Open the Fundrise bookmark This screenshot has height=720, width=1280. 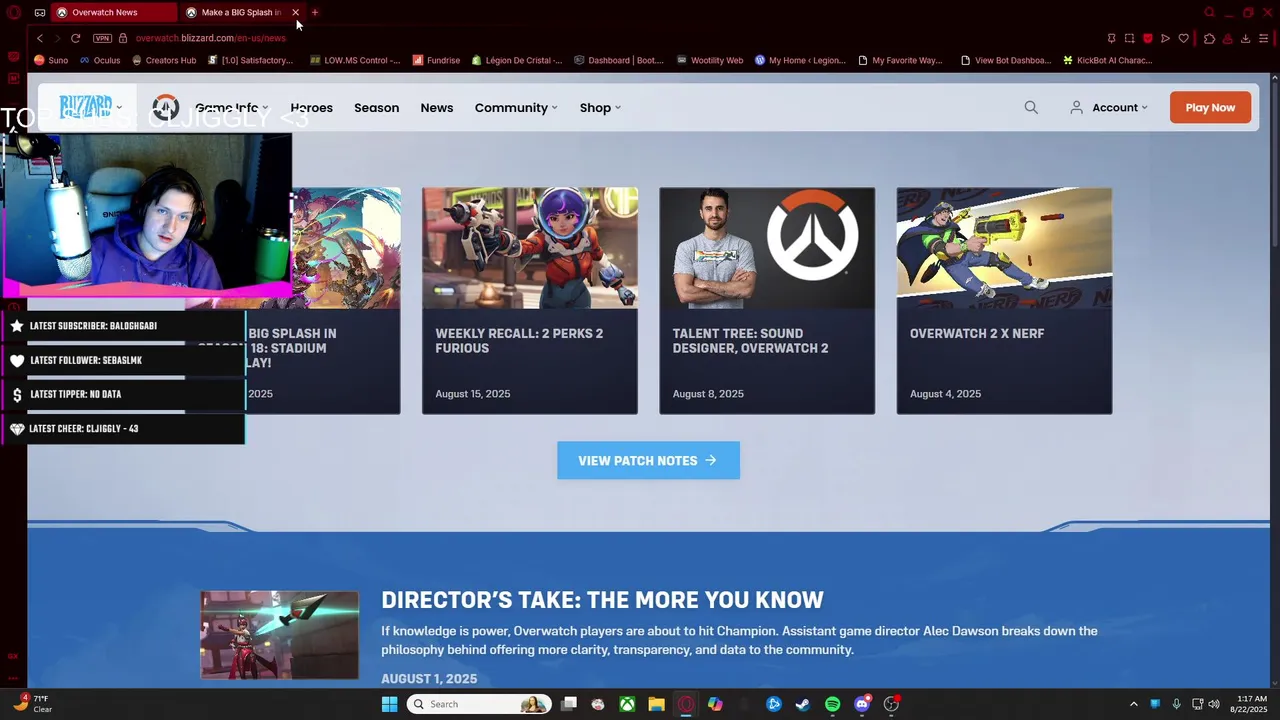[x=436, y=60]
